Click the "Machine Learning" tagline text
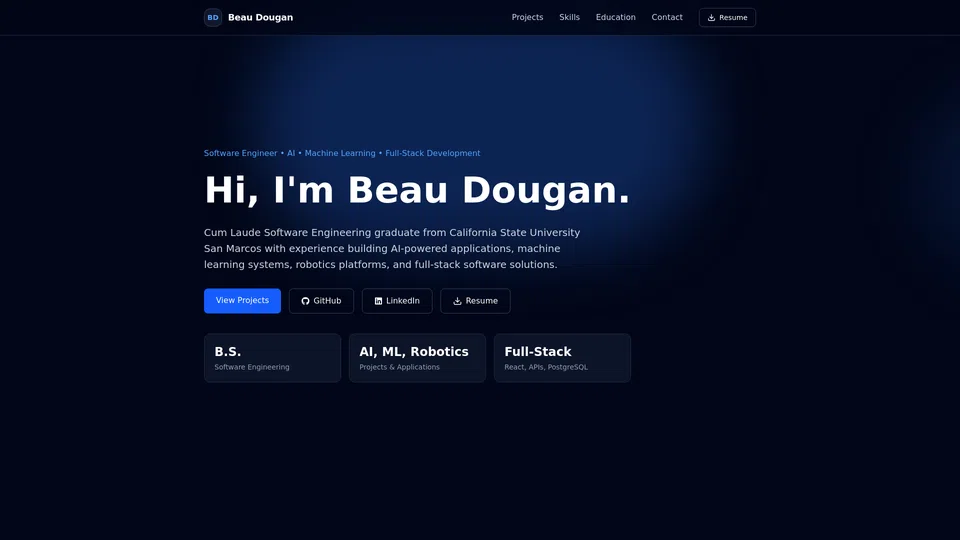The width and height of the screenshot is (960, 540). pos(340,153)
